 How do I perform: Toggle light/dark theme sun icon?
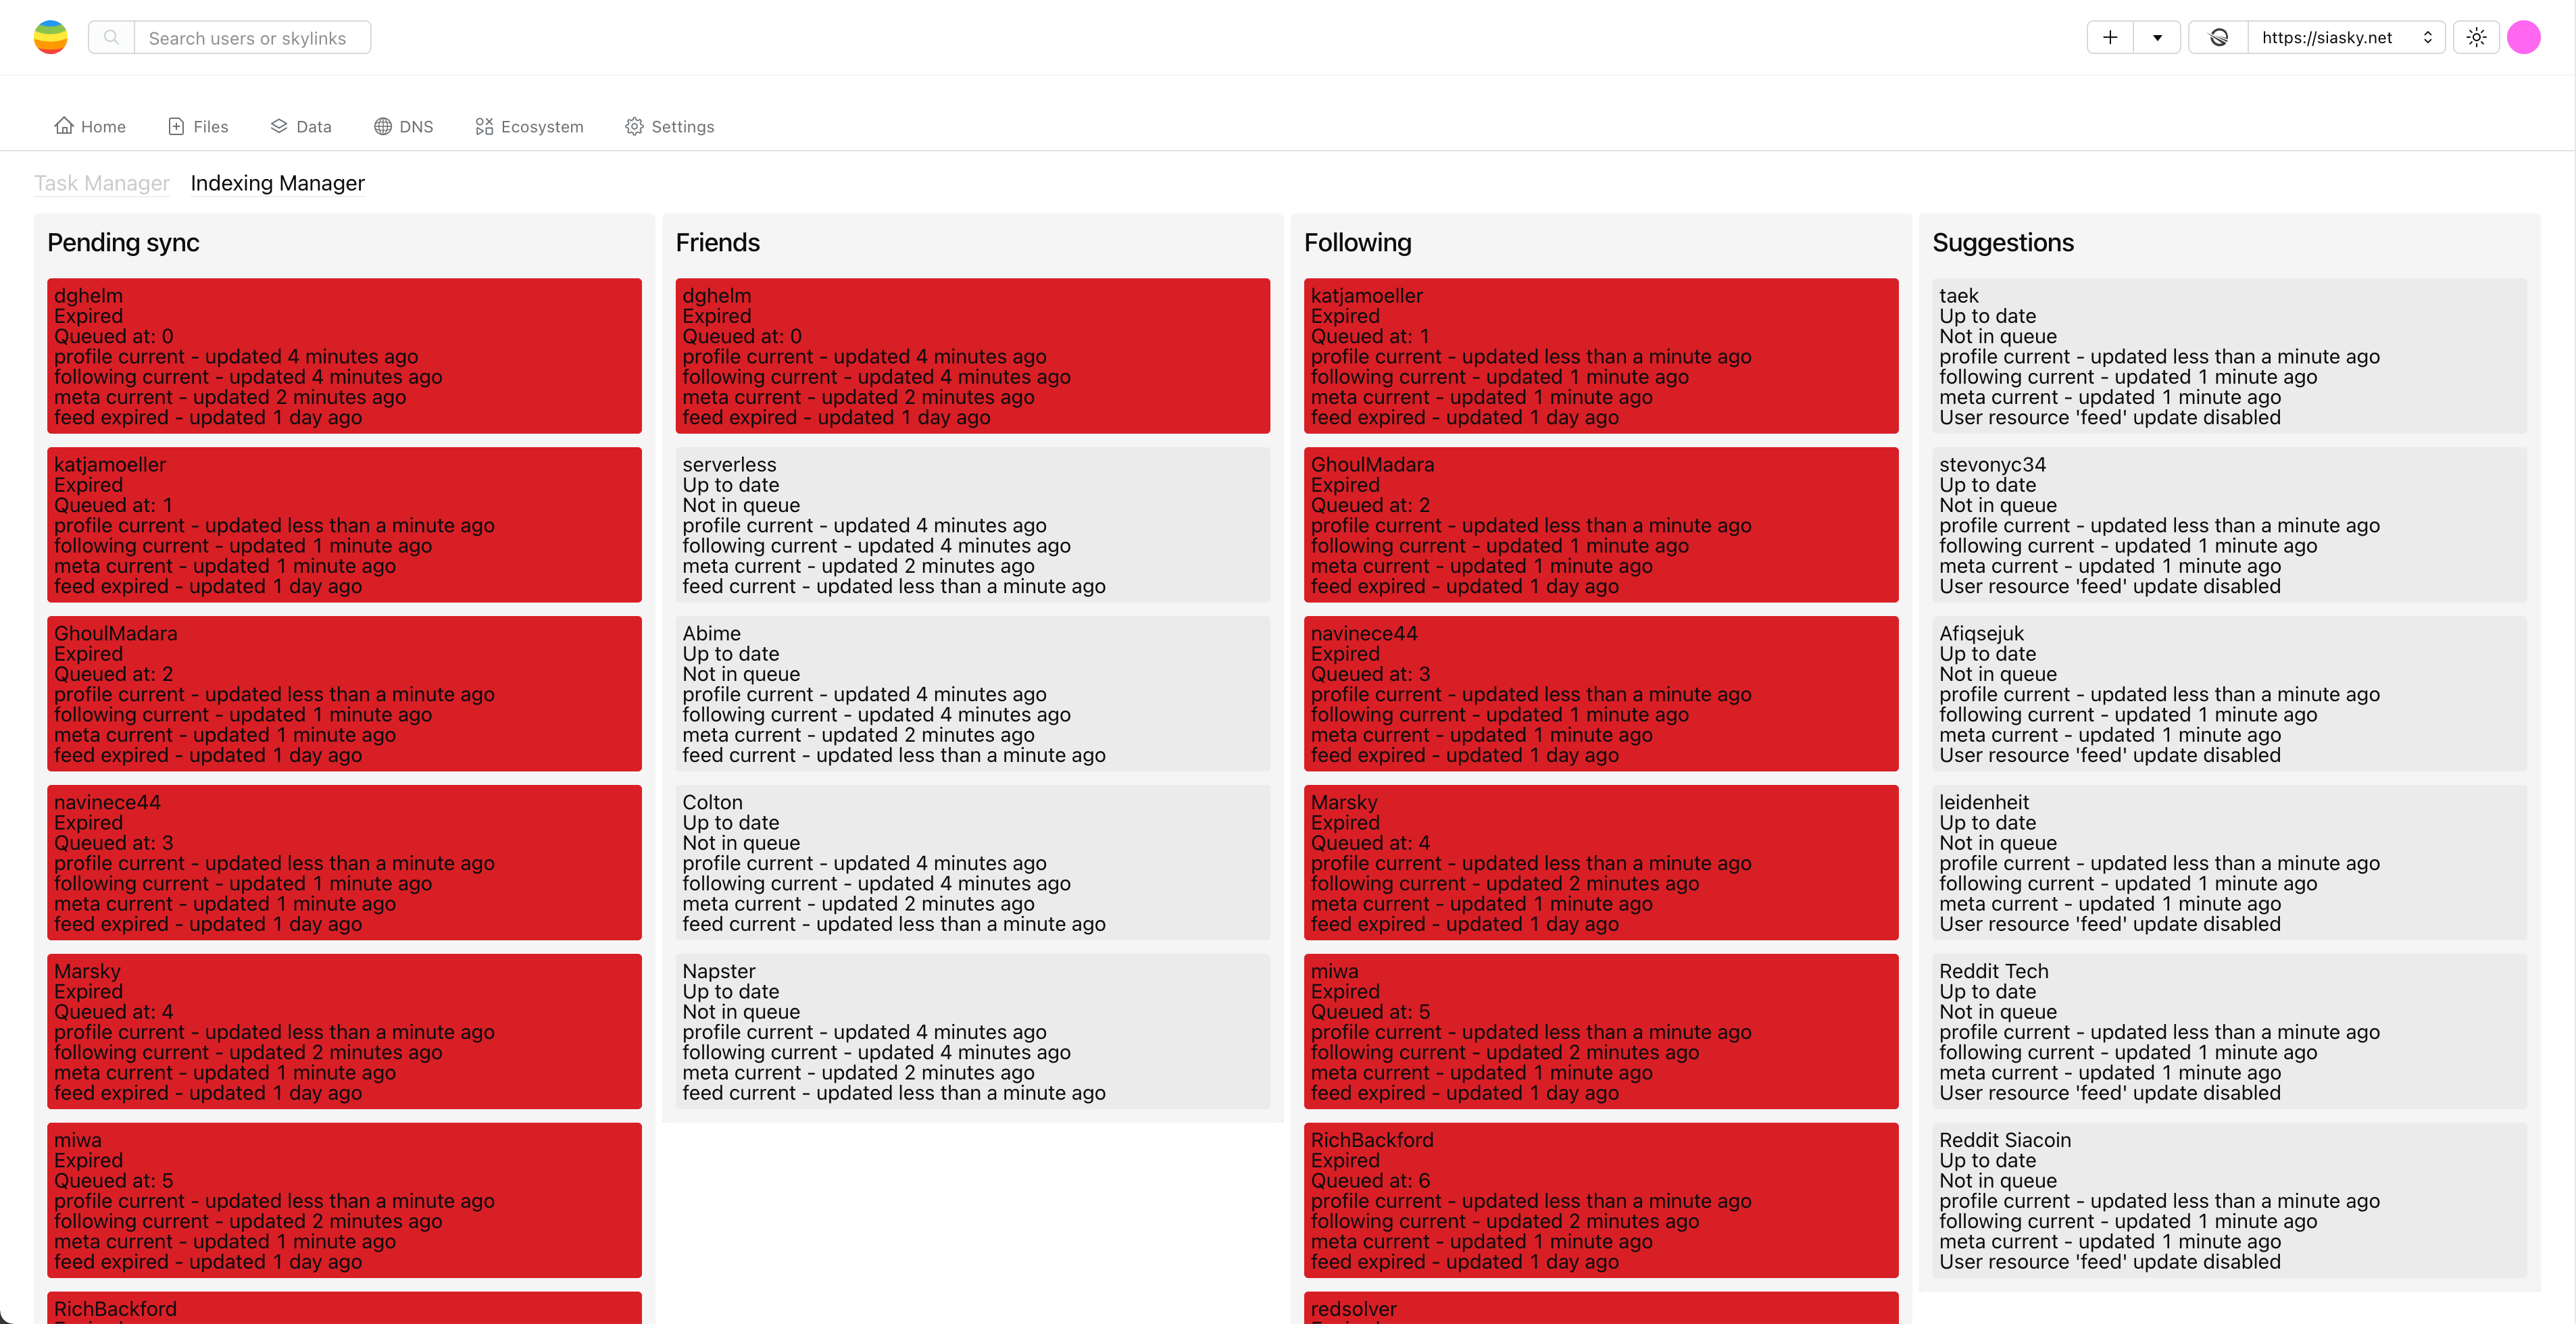[2476, 37]
